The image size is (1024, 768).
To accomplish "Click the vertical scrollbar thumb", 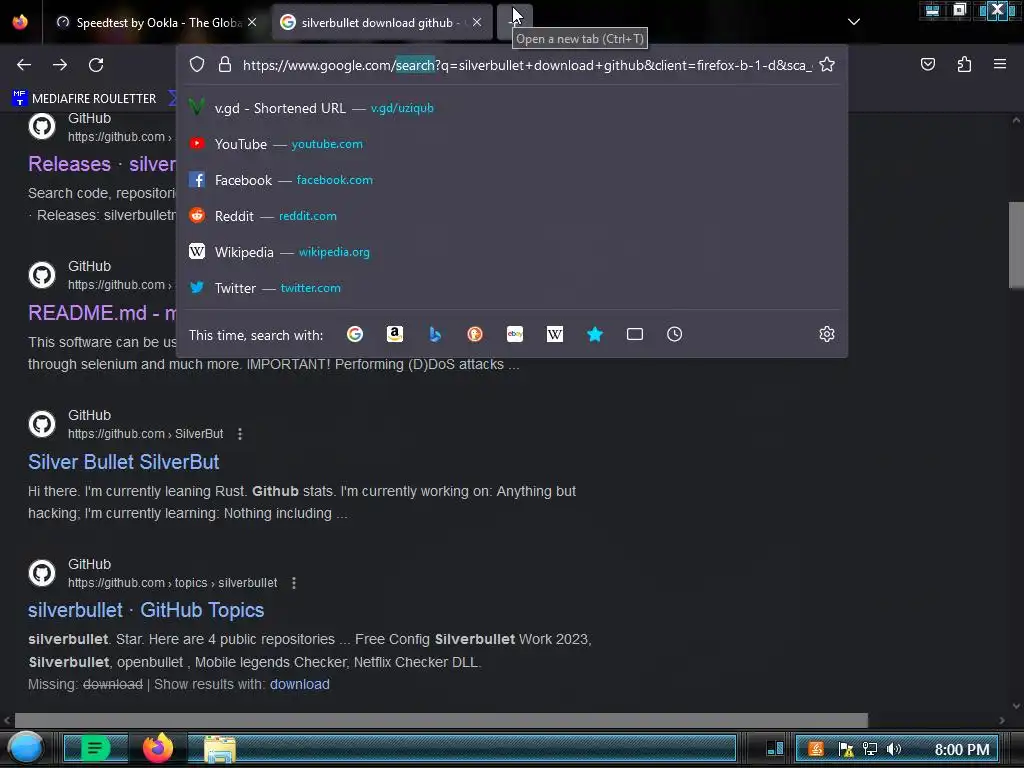I will [1016, 244].
